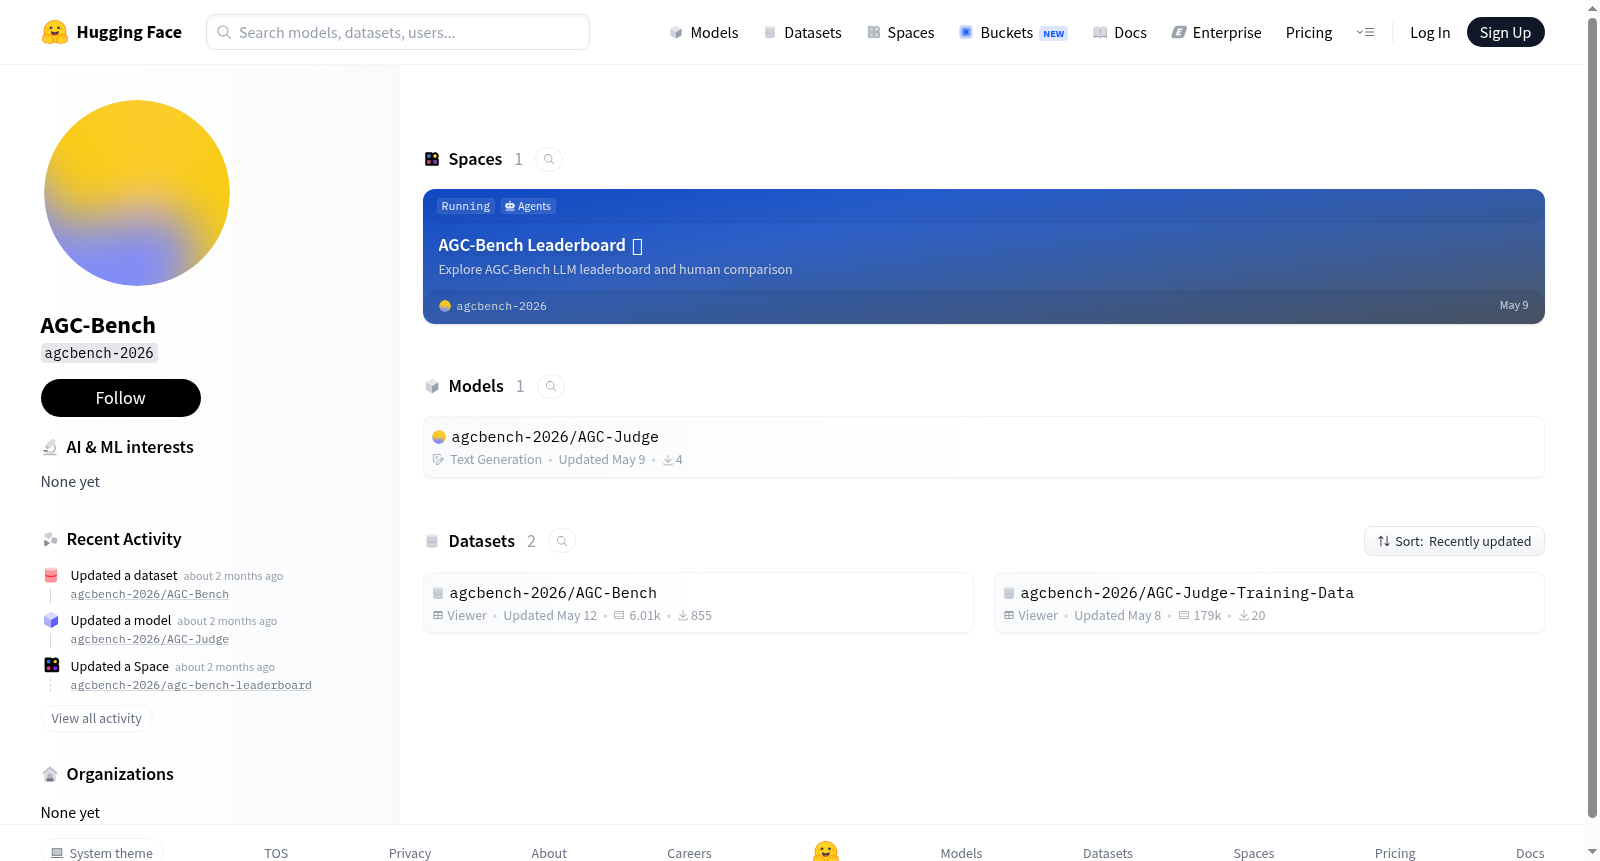
Task: Click the Models section cube icon
Action: point(432,386)
